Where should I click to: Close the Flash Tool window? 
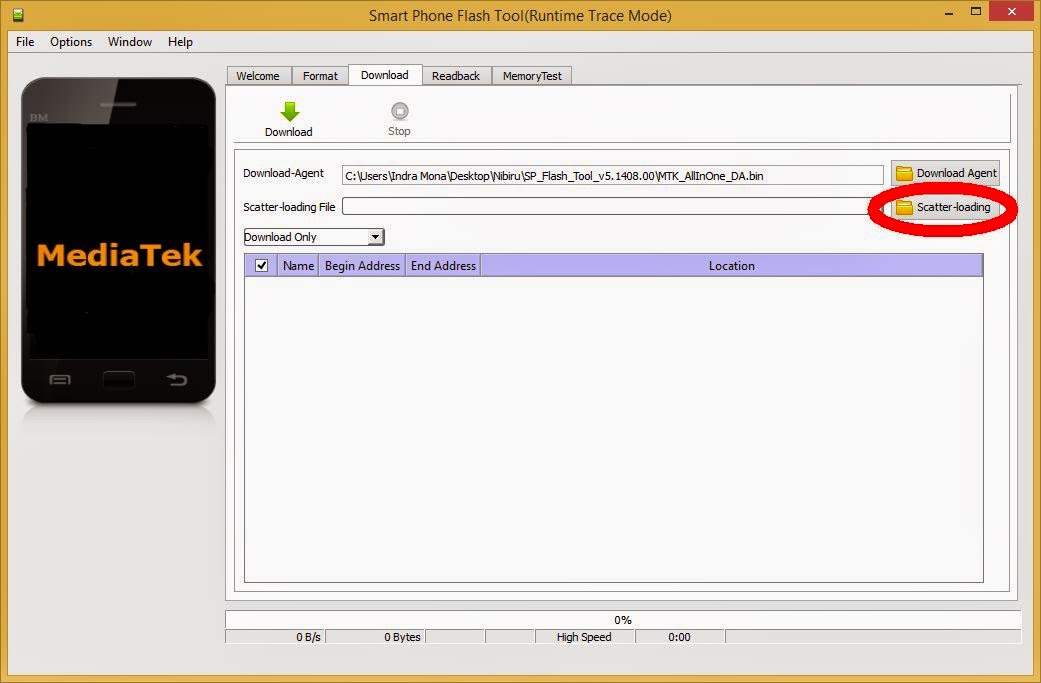coord(1012,11)
